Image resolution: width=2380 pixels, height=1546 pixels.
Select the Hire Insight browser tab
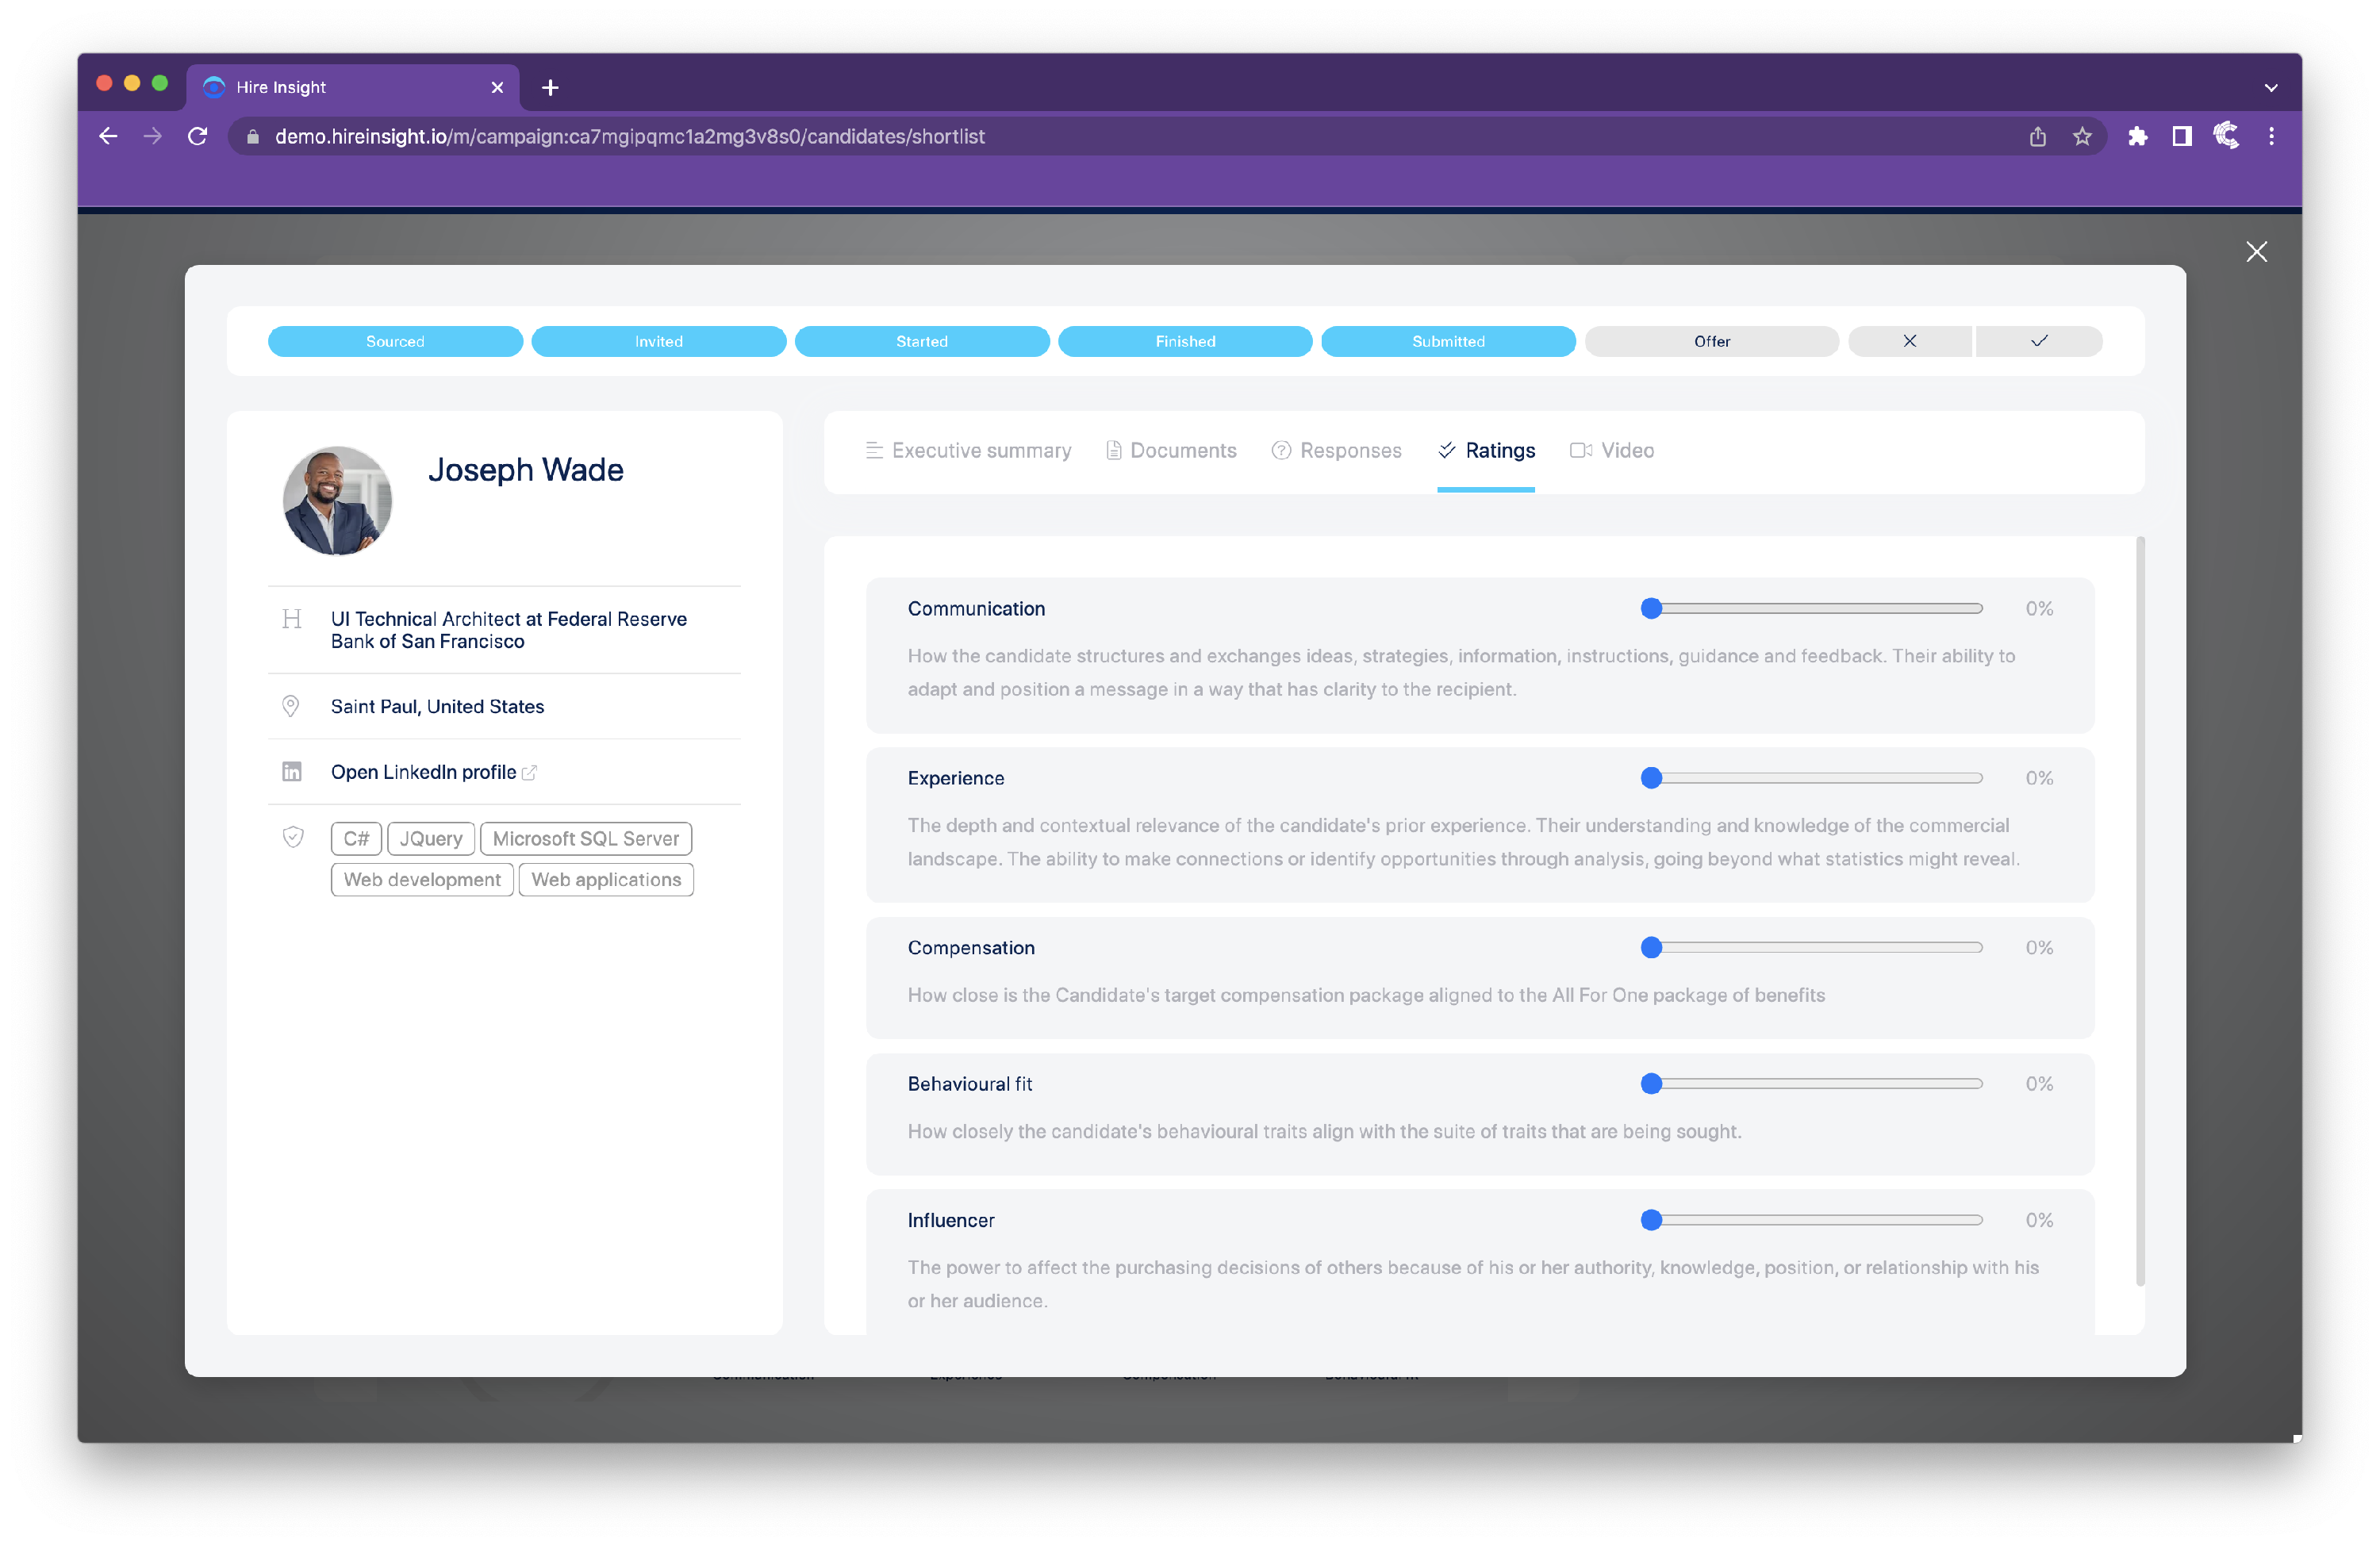click(x=330, y=87)
